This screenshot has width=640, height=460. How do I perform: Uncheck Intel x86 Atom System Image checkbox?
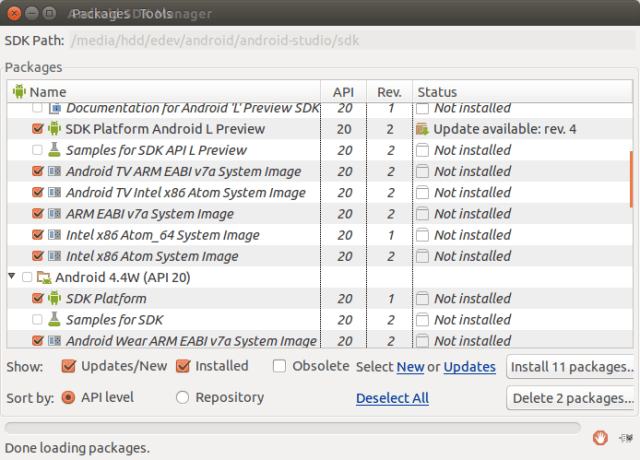point(38,256)
